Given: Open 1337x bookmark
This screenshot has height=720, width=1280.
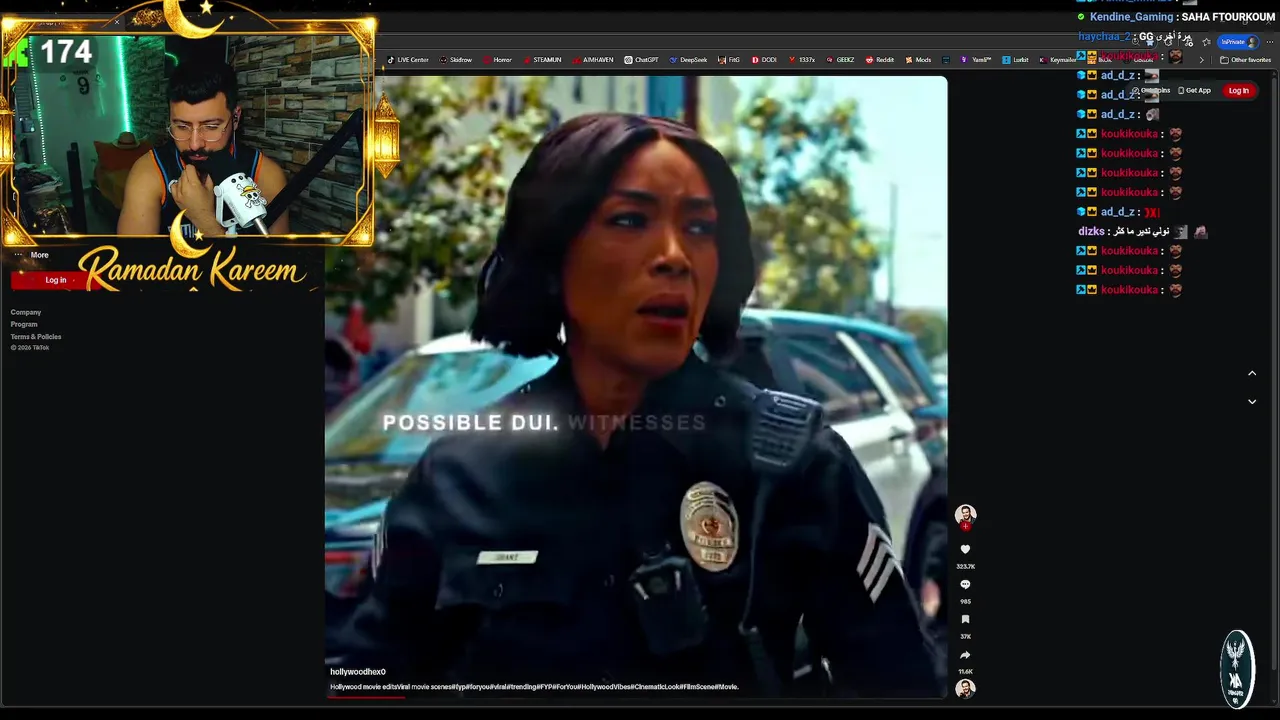Looking at the screenshot, I should click(801, 60).
